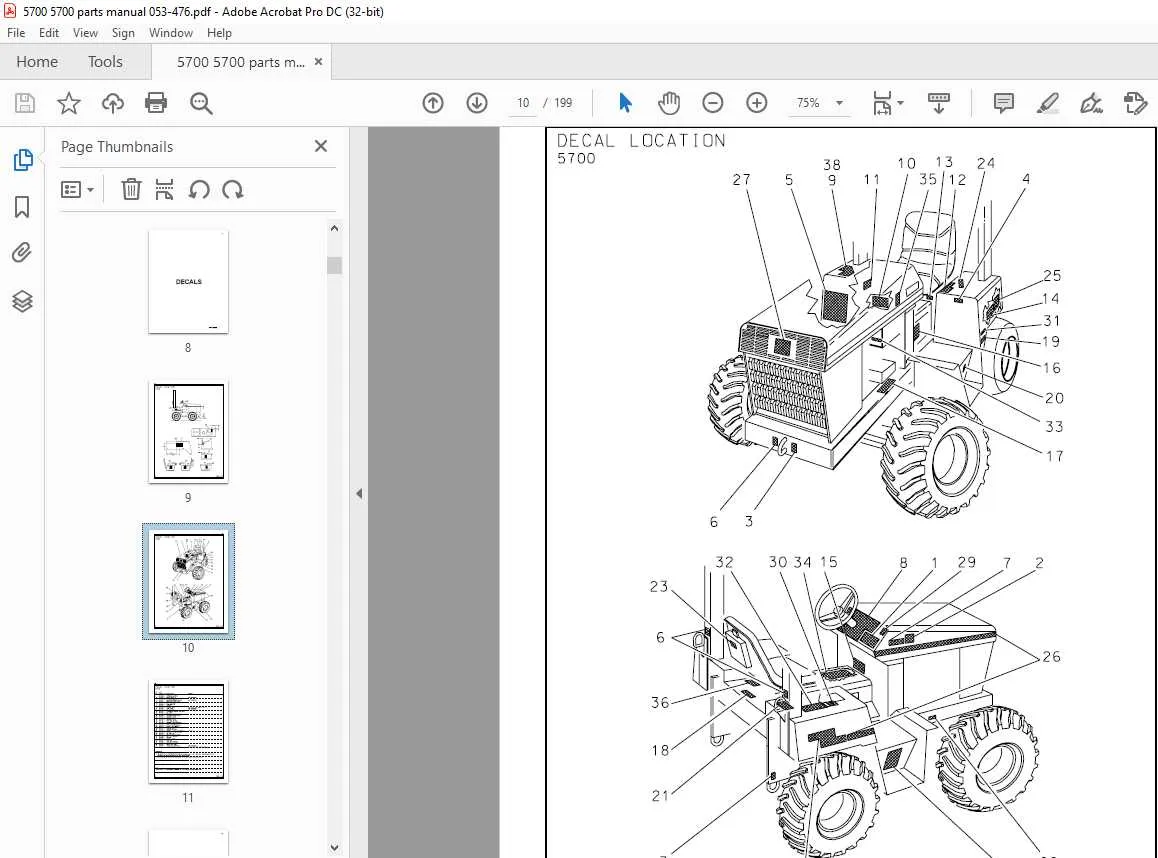Open the Edit menu
The width and height of the screenshot is (1158, 858).
pos(49,32)
